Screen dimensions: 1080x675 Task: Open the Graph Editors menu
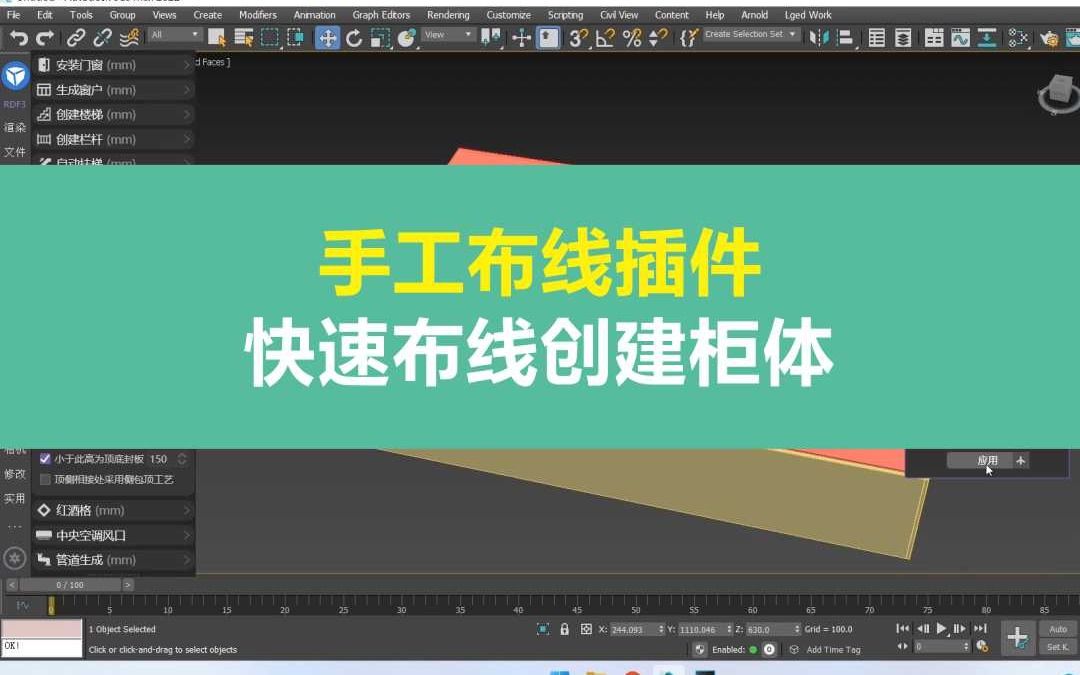[381, 14]
